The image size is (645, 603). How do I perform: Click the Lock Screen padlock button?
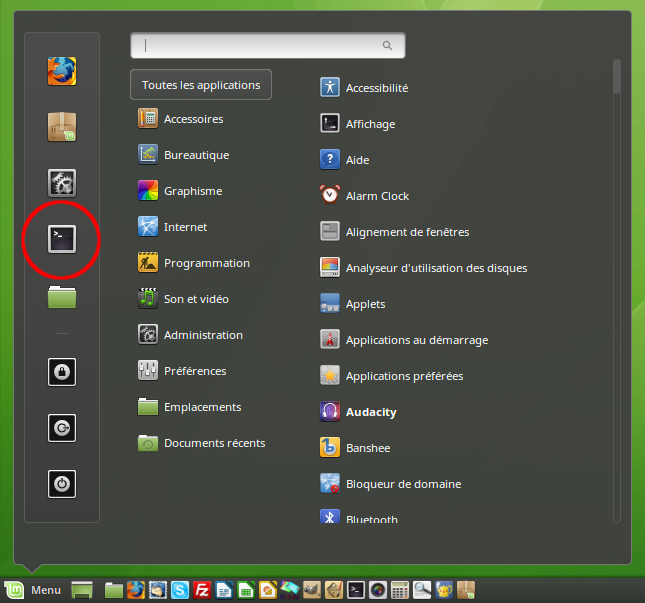(62, 372)
